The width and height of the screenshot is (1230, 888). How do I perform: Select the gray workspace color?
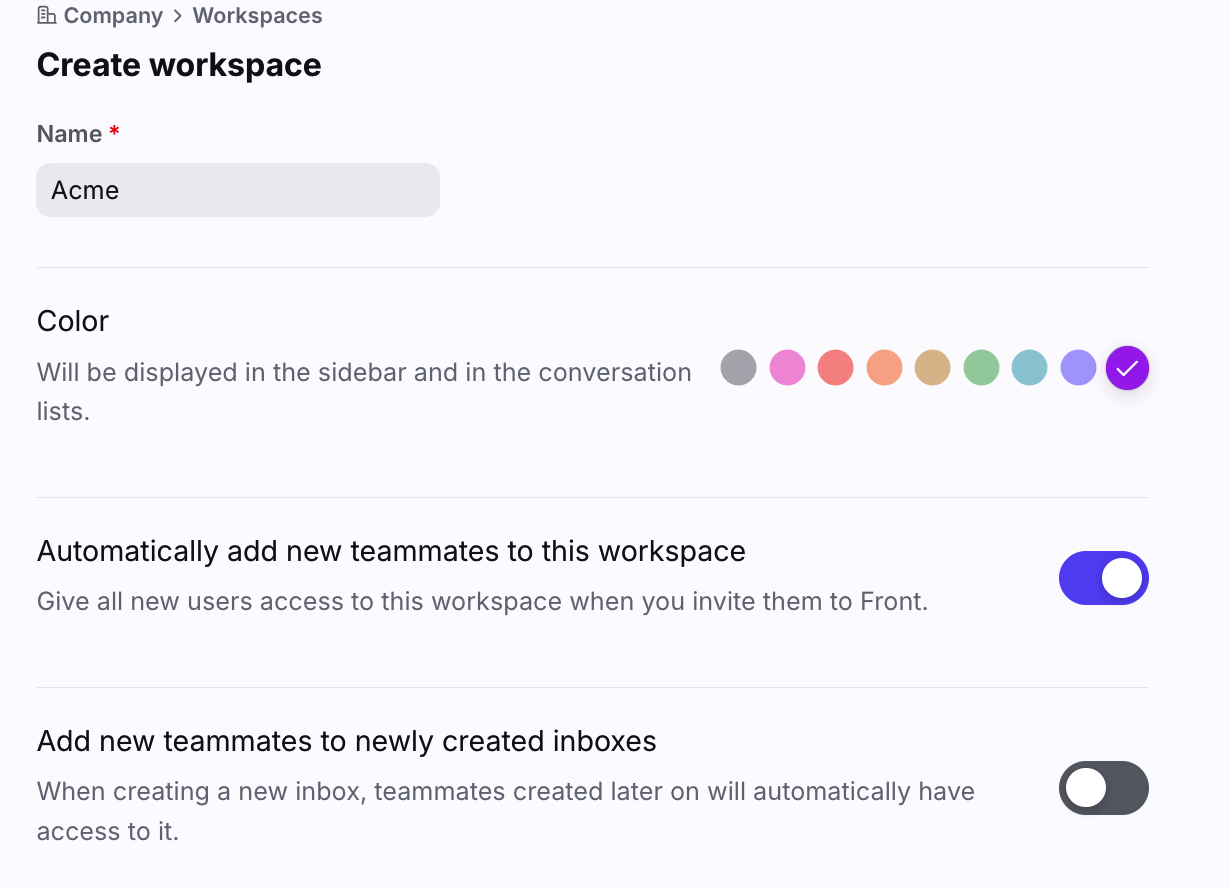(738, 368)
